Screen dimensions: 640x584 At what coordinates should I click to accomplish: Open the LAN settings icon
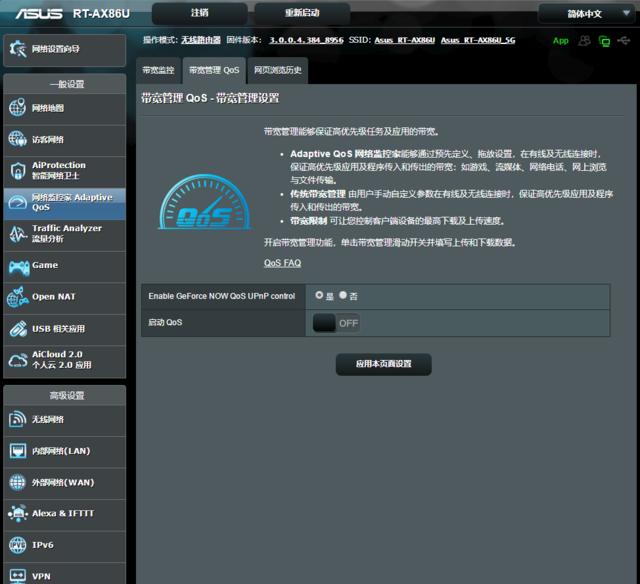pos(18,451)
